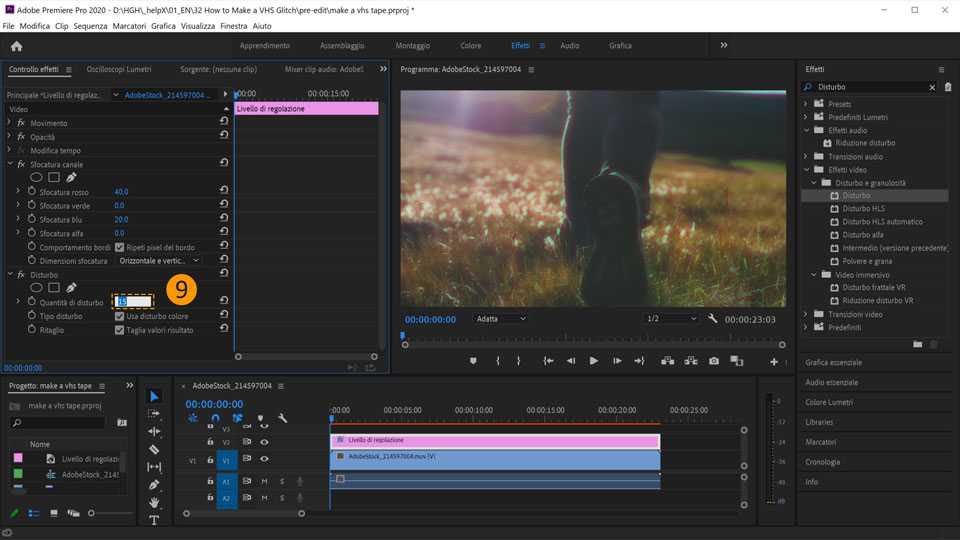
Task: Select Disturbo HLS effect in list
Action: [863, 209]
